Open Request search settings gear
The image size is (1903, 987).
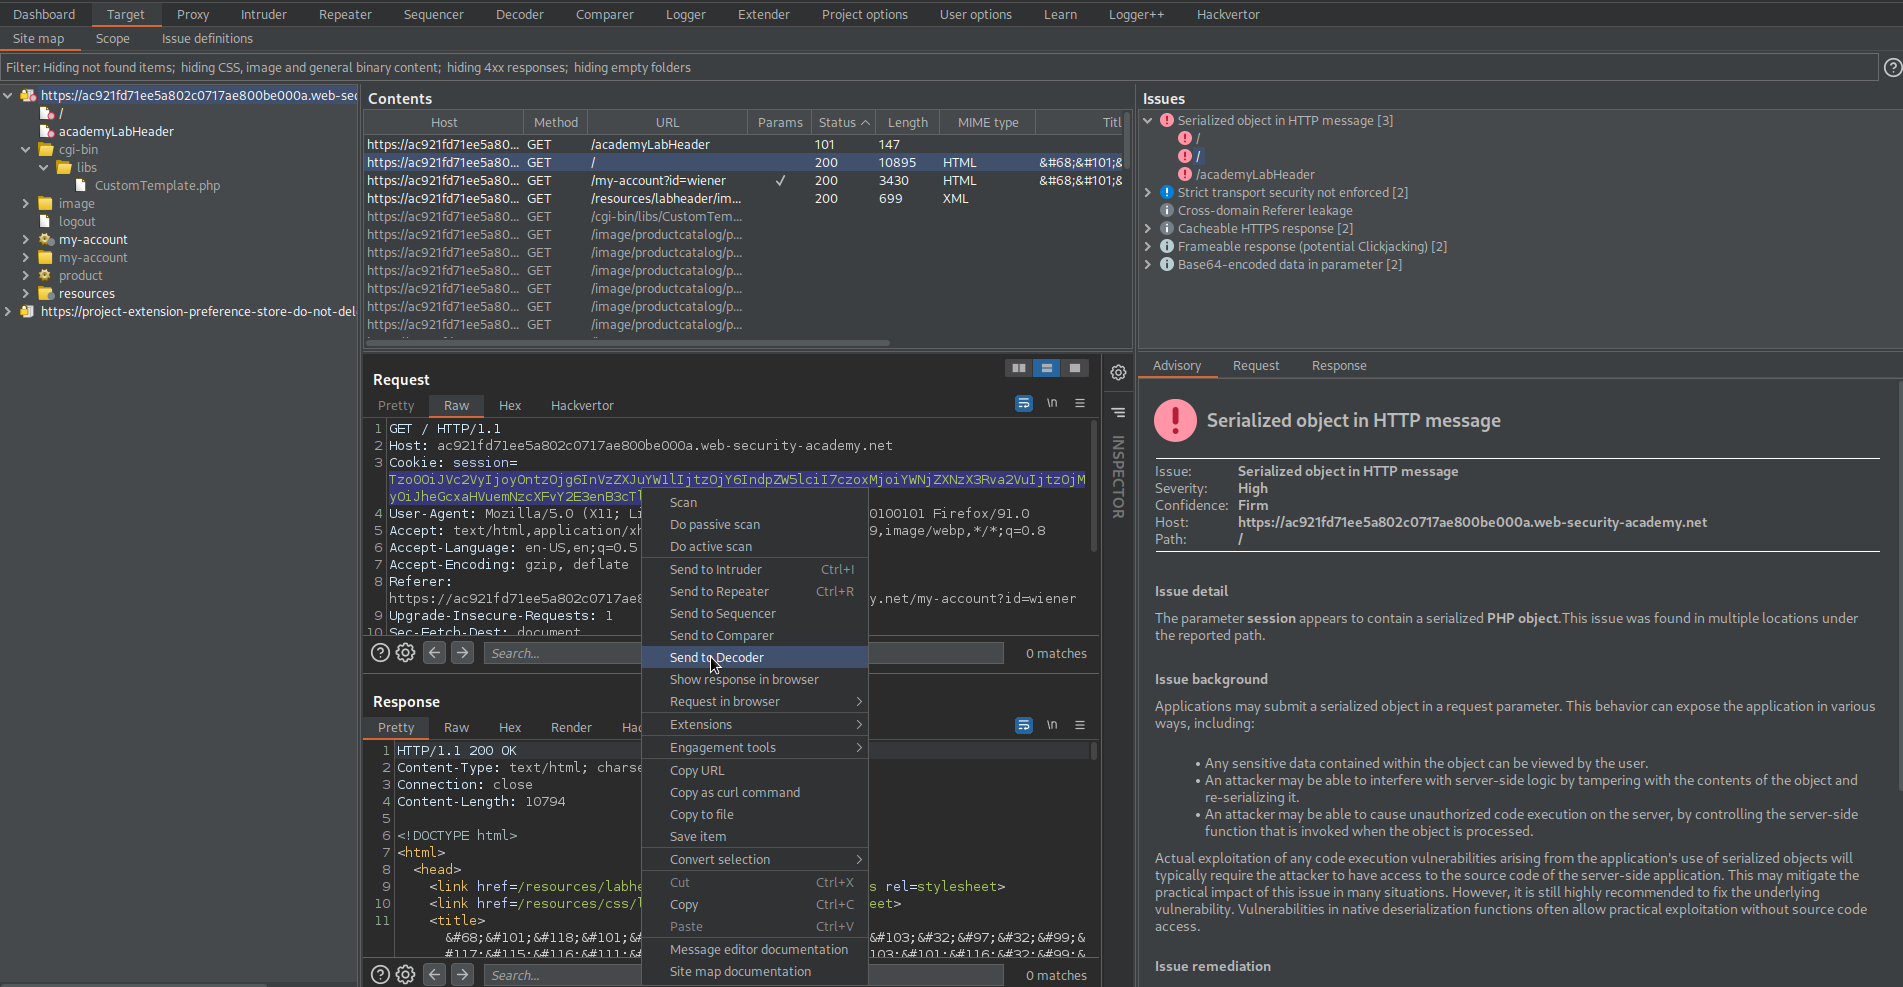(405, 653)
